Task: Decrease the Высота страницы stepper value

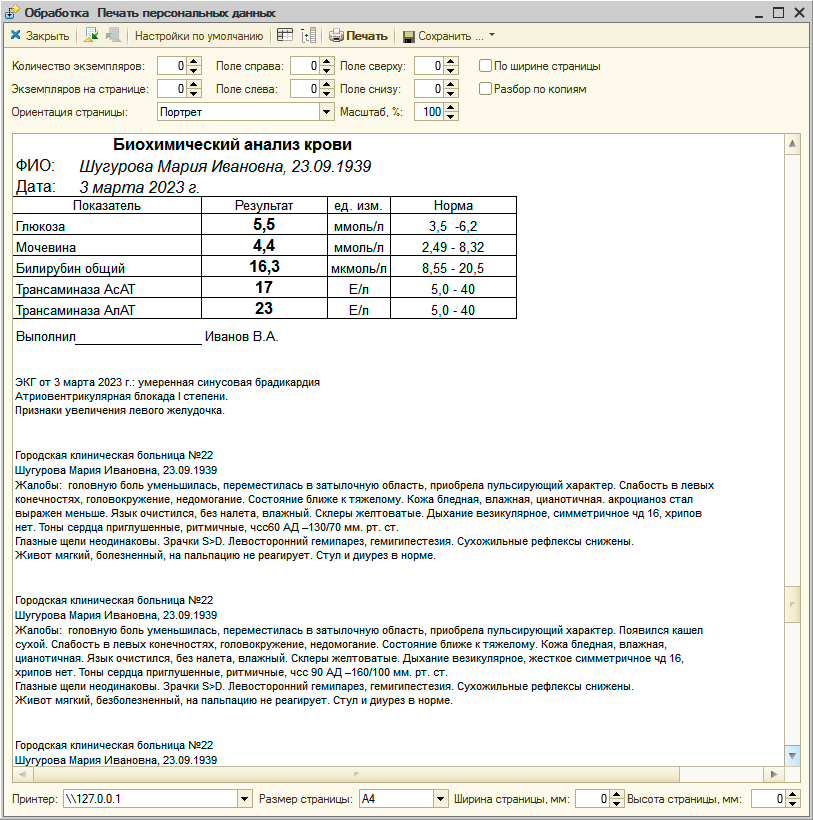Action: [x=795, y=803]
